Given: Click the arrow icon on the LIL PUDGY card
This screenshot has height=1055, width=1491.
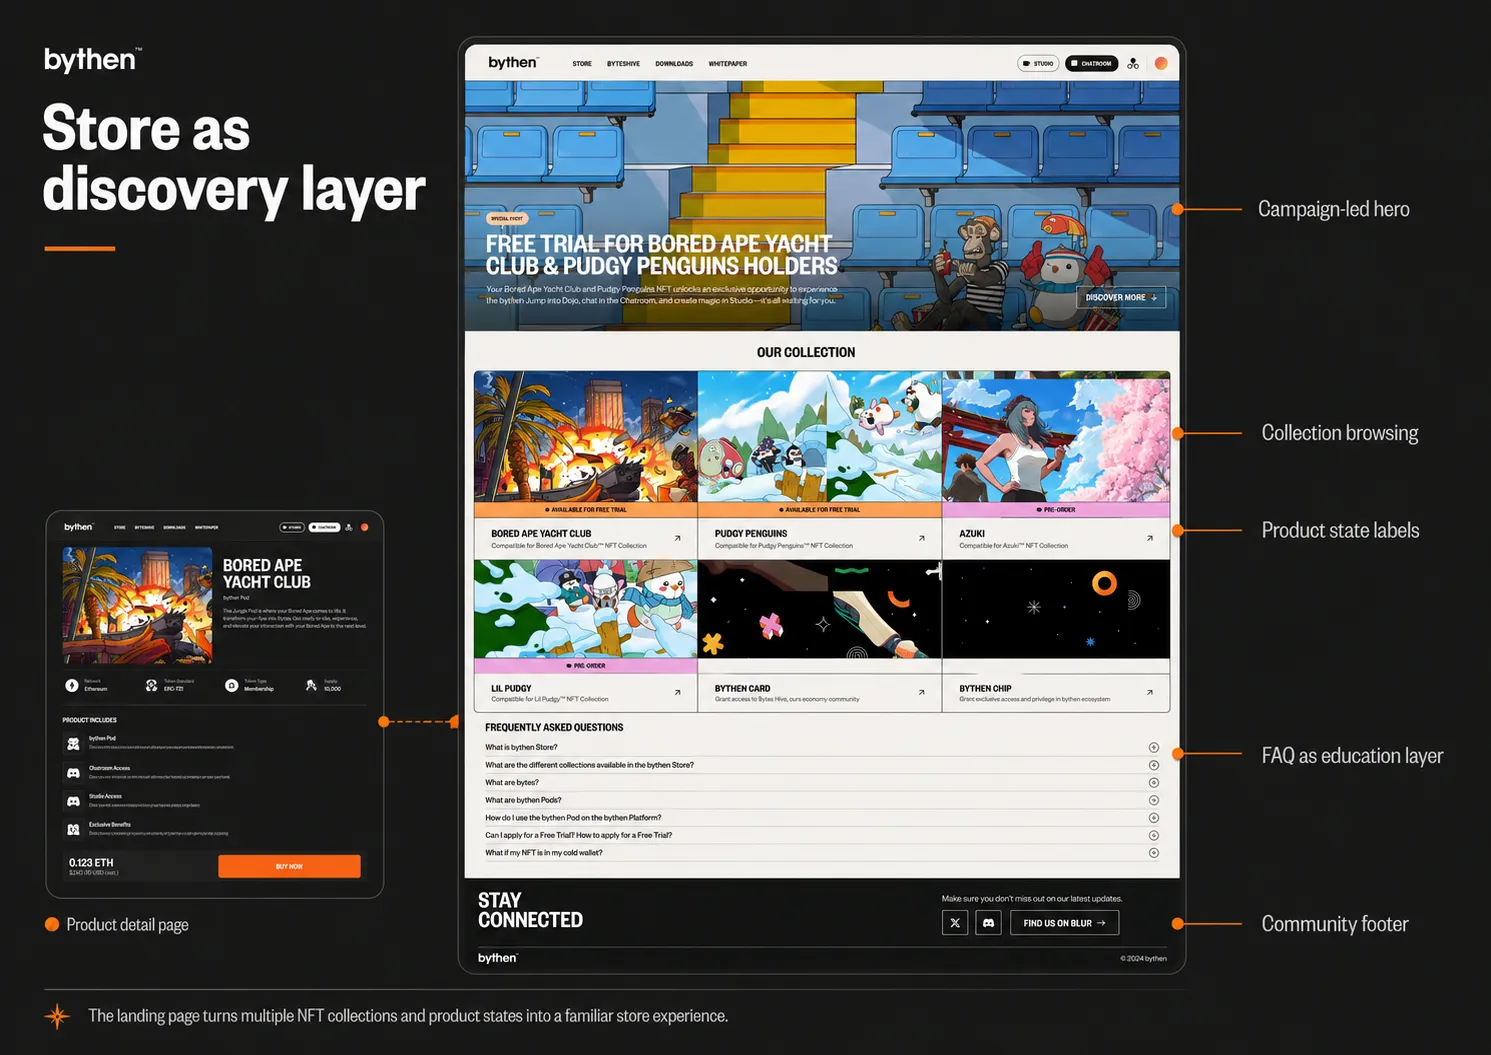Looking at the screenshot, I should [x=677, y=692].
